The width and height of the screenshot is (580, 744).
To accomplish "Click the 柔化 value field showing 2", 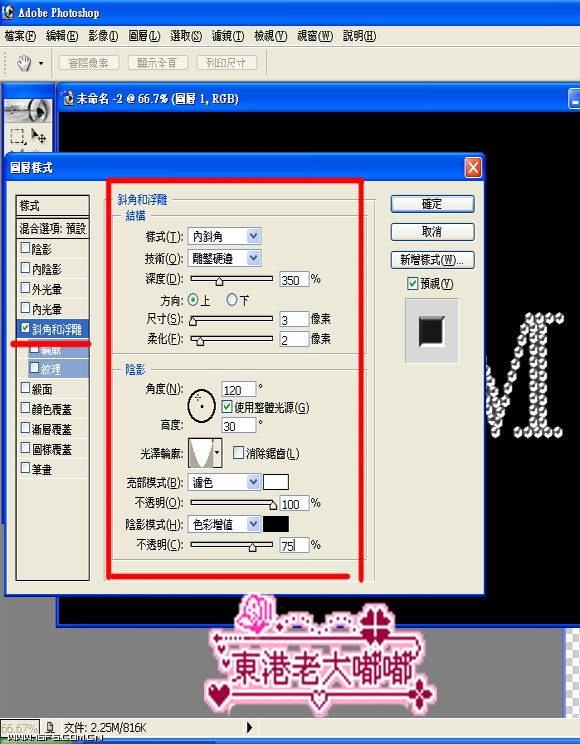I will coord(294,340).
